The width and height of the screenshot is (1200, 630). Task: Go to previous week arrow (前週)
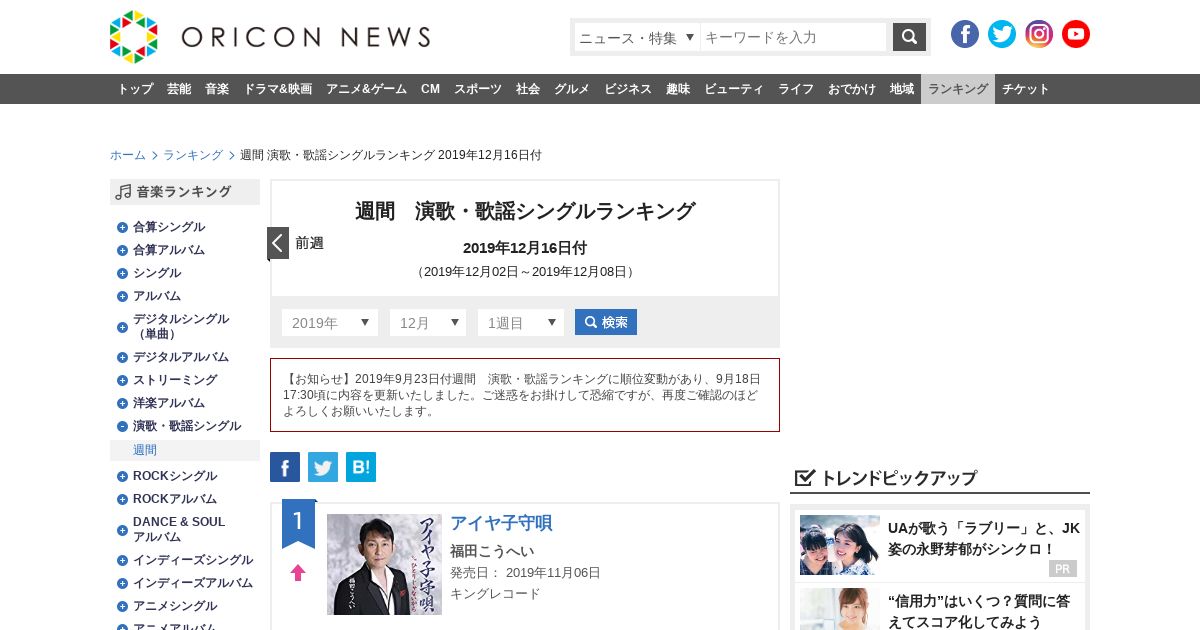[x=278, y=243]
